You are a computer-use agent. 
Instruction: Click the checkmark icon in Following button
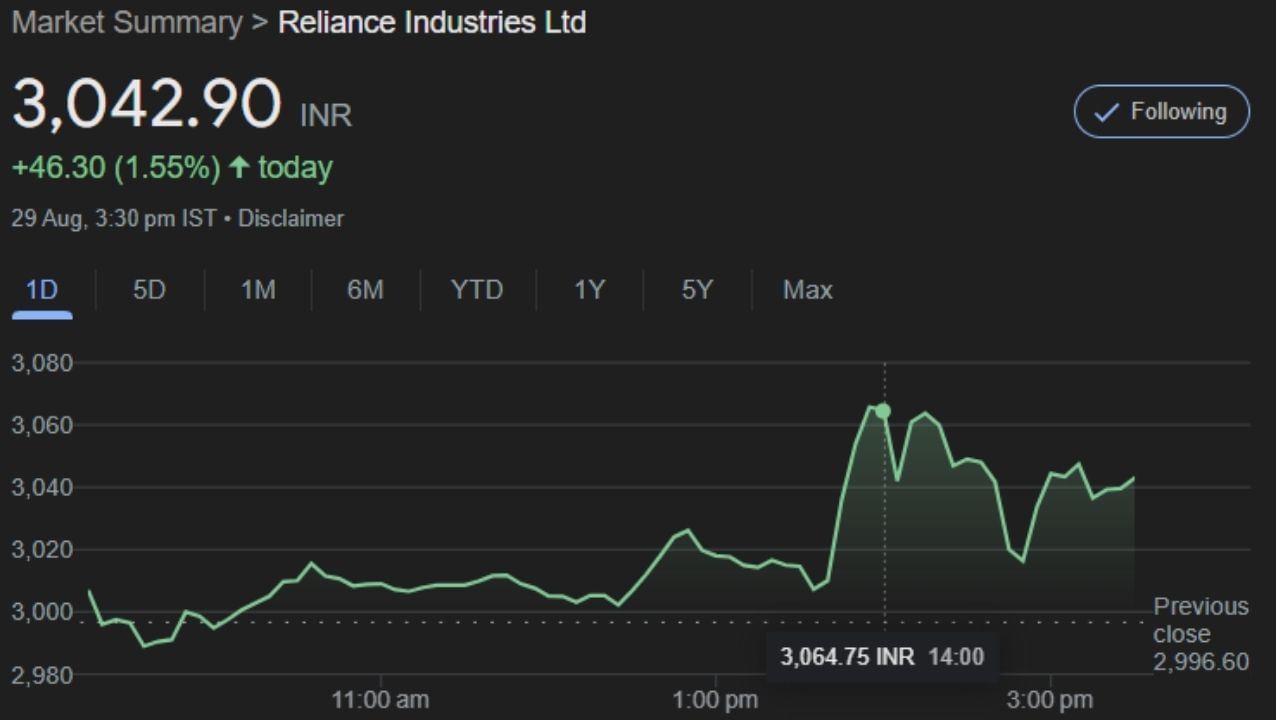1106,112
